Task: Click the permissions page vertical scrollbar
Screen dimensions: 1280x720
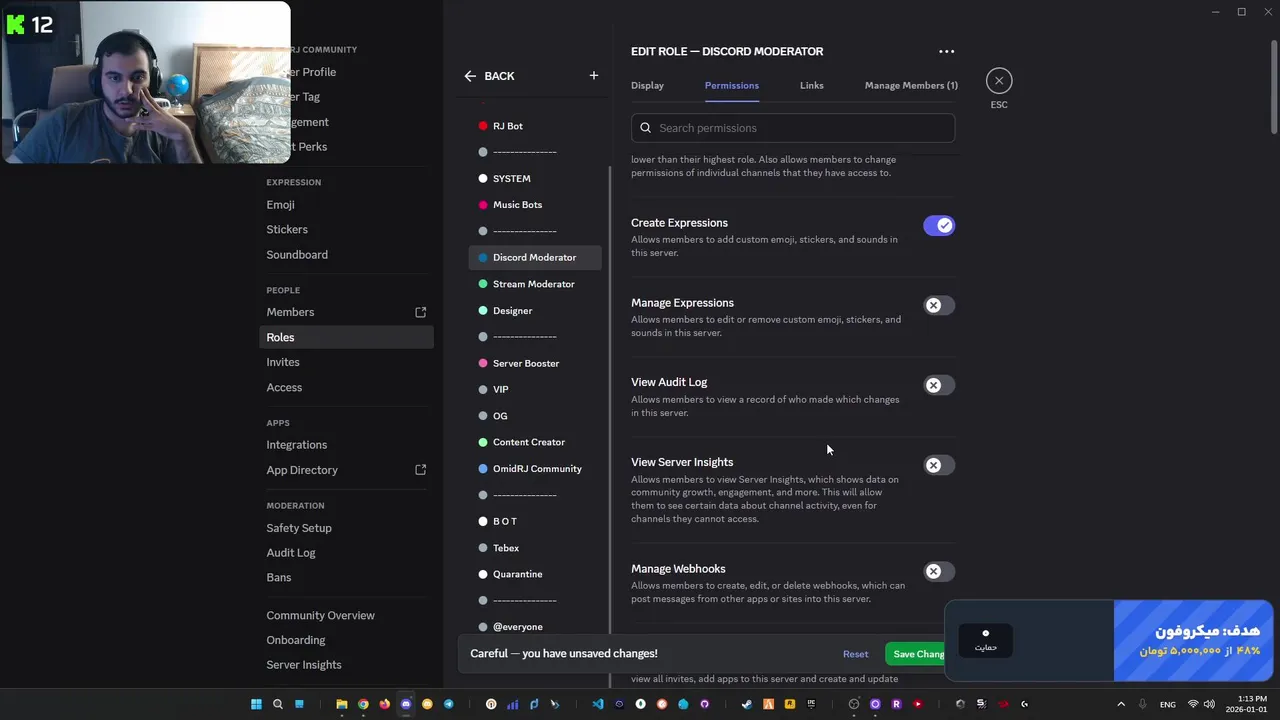Action: click(1274, 85)
